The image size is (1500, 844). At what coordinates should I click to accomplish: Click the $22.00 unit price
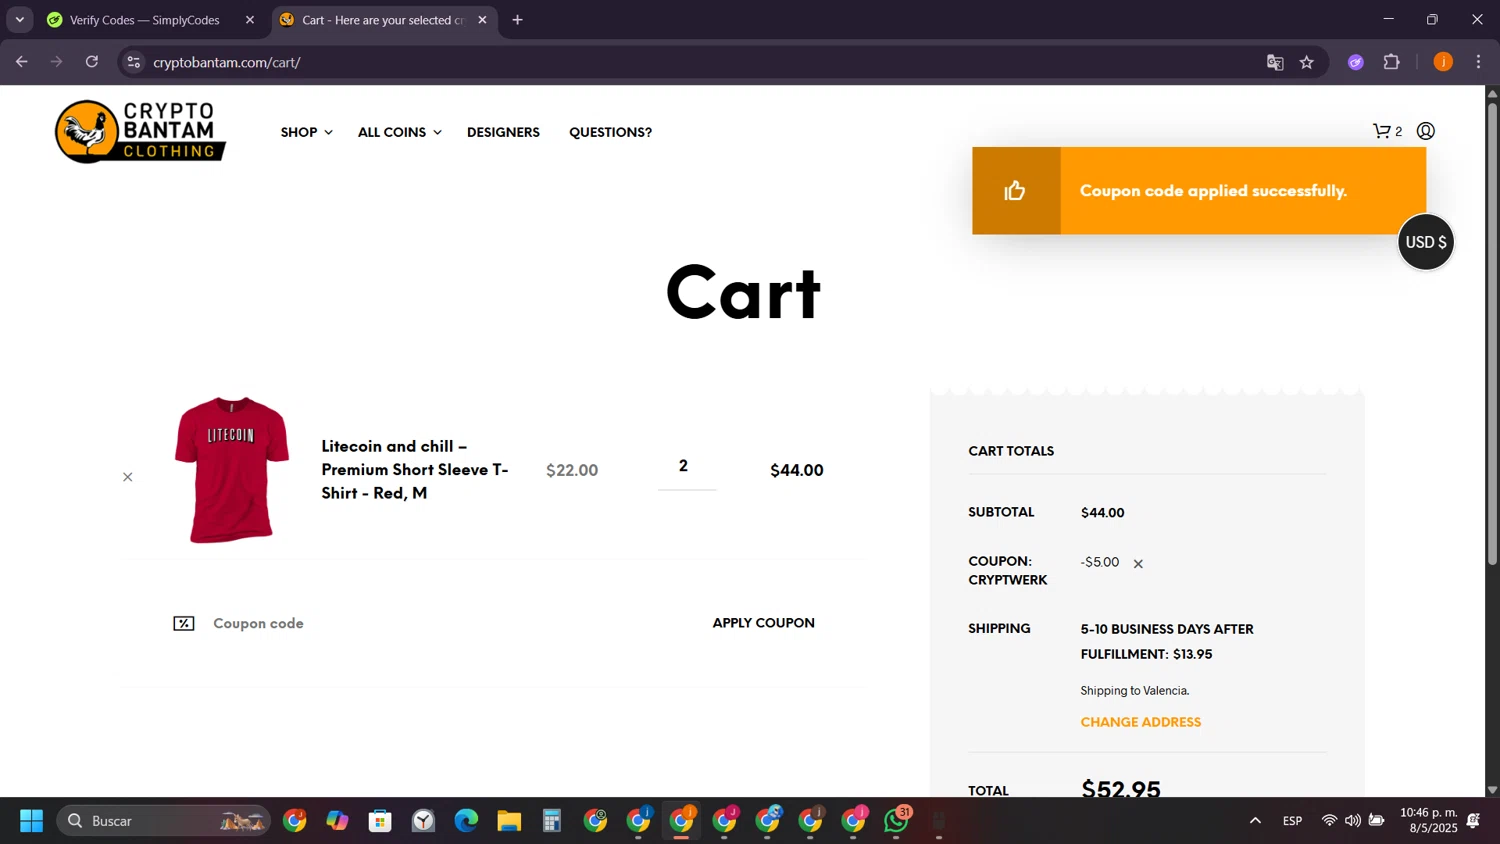pos(572,470)
